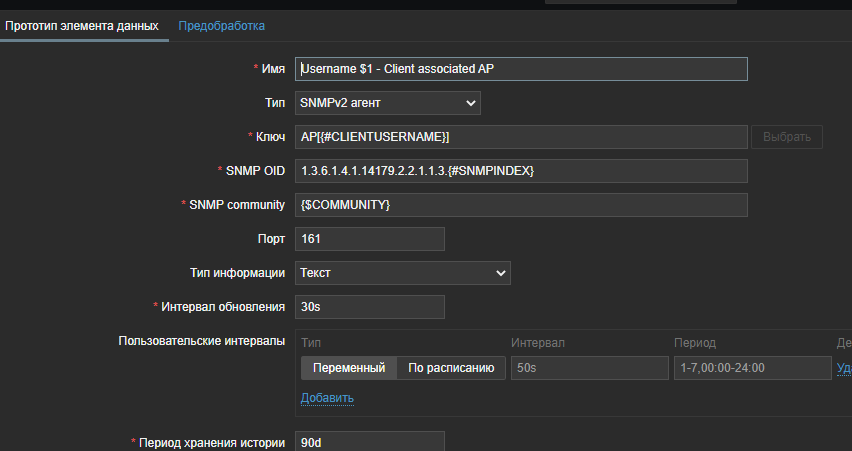This screenshot has height=451, width=852.
Task: Select the Переменный interval type
Action: tap(349, 368)
